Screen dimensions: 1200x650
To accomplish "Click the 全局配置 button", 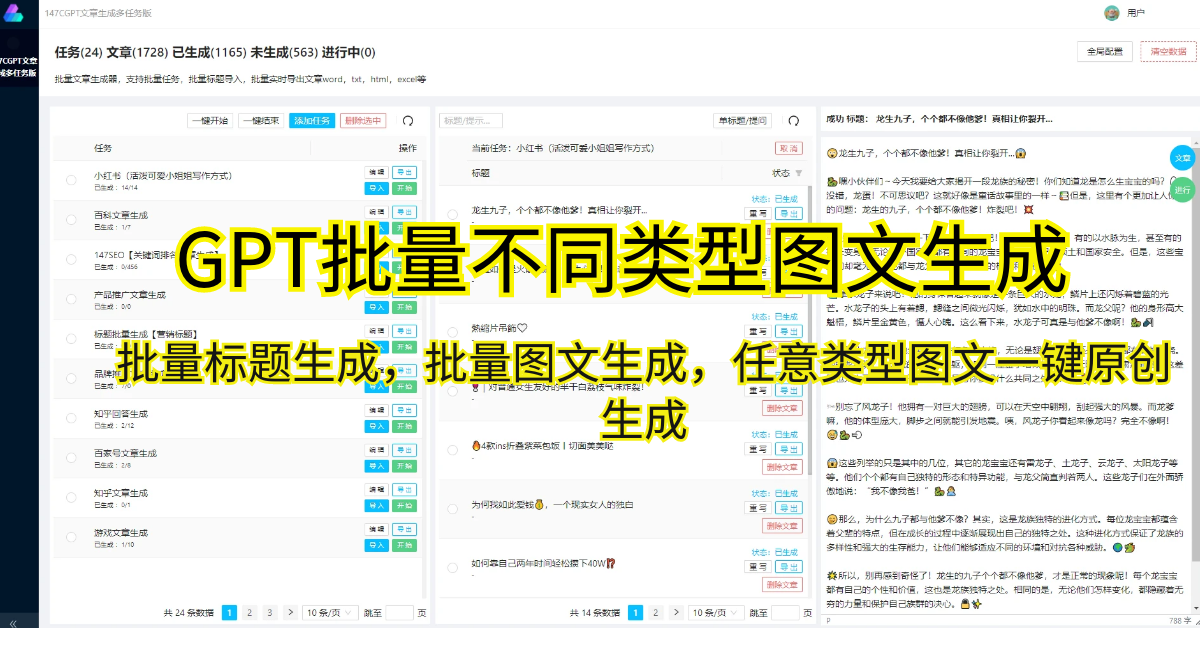I will point(1105,52).
